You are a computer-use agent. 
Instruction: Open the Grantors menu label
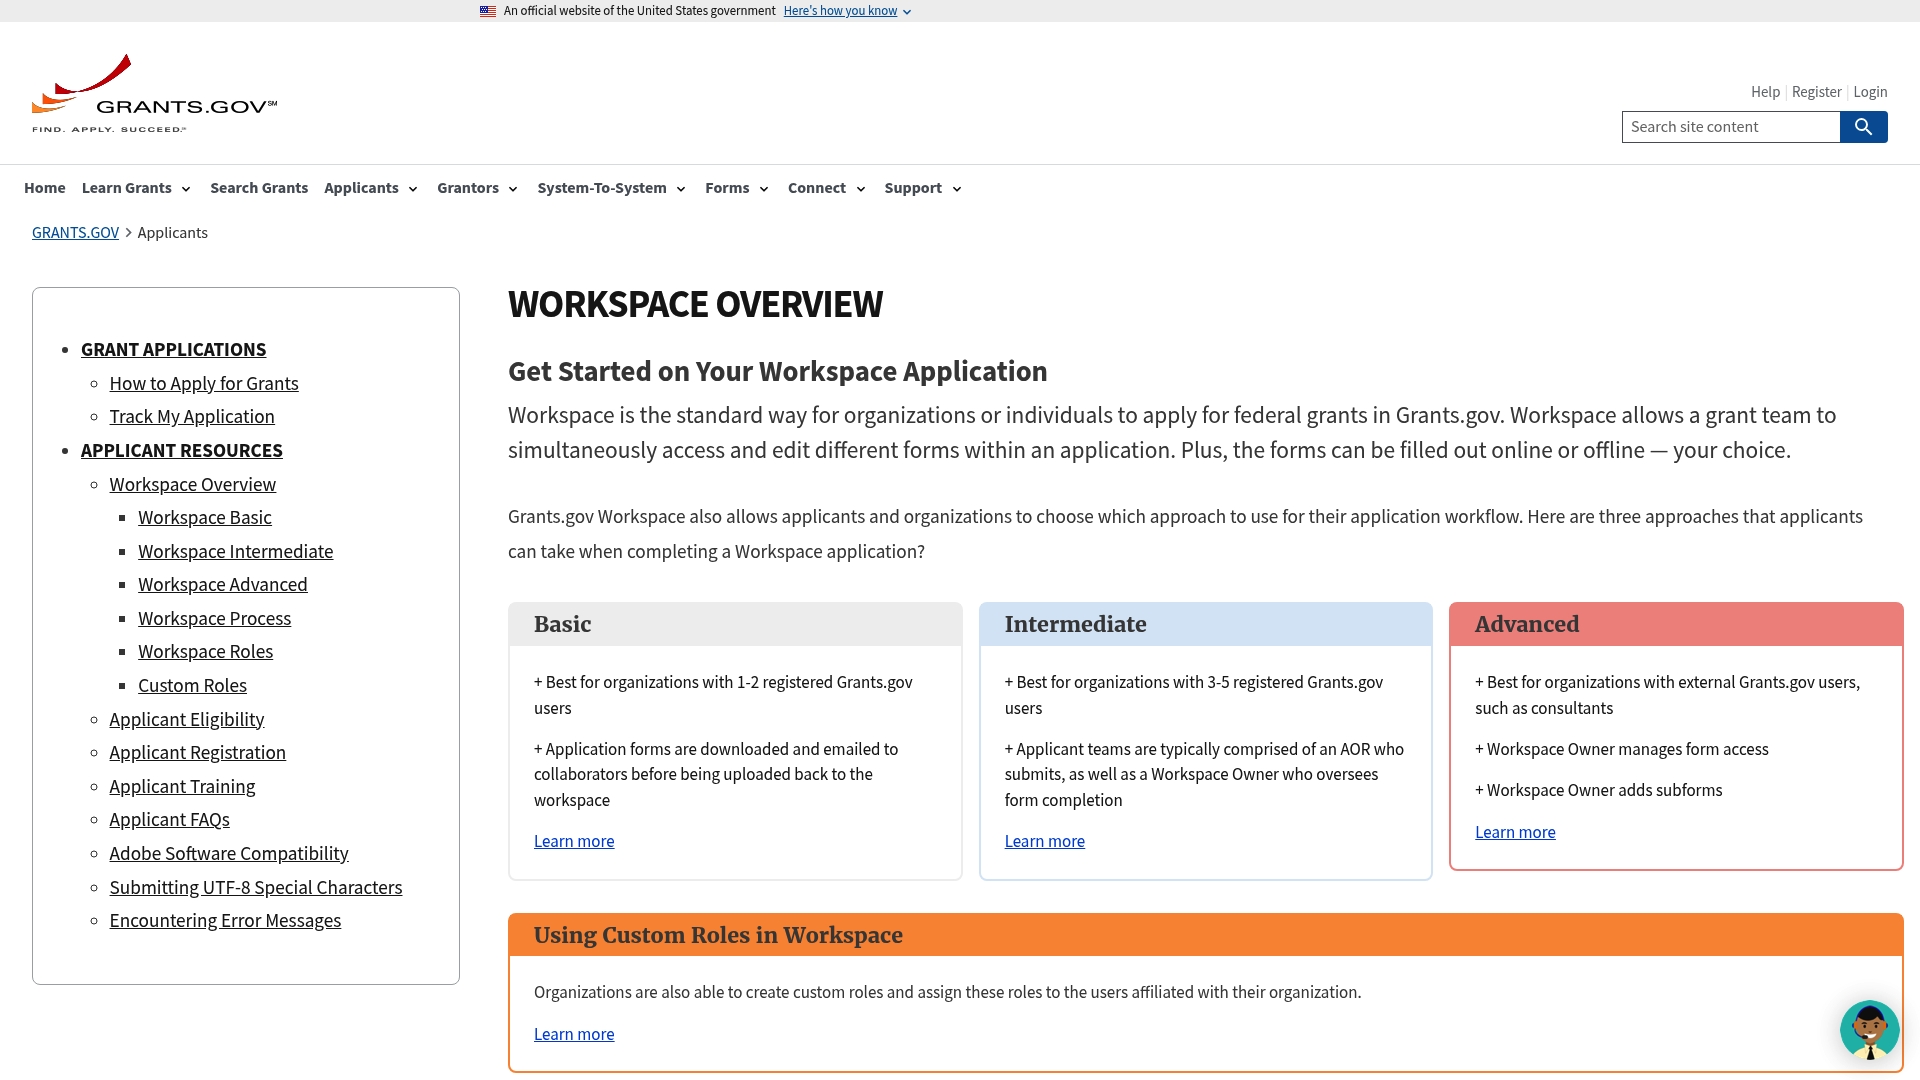[468, 188]
